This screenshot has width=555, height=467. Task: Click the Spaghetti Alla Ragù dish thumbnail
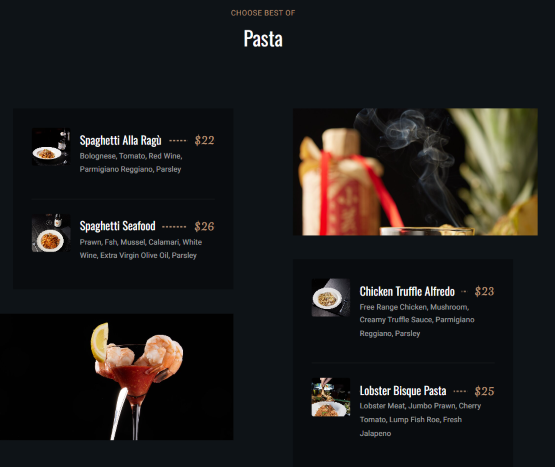click(x=51, y=147)
